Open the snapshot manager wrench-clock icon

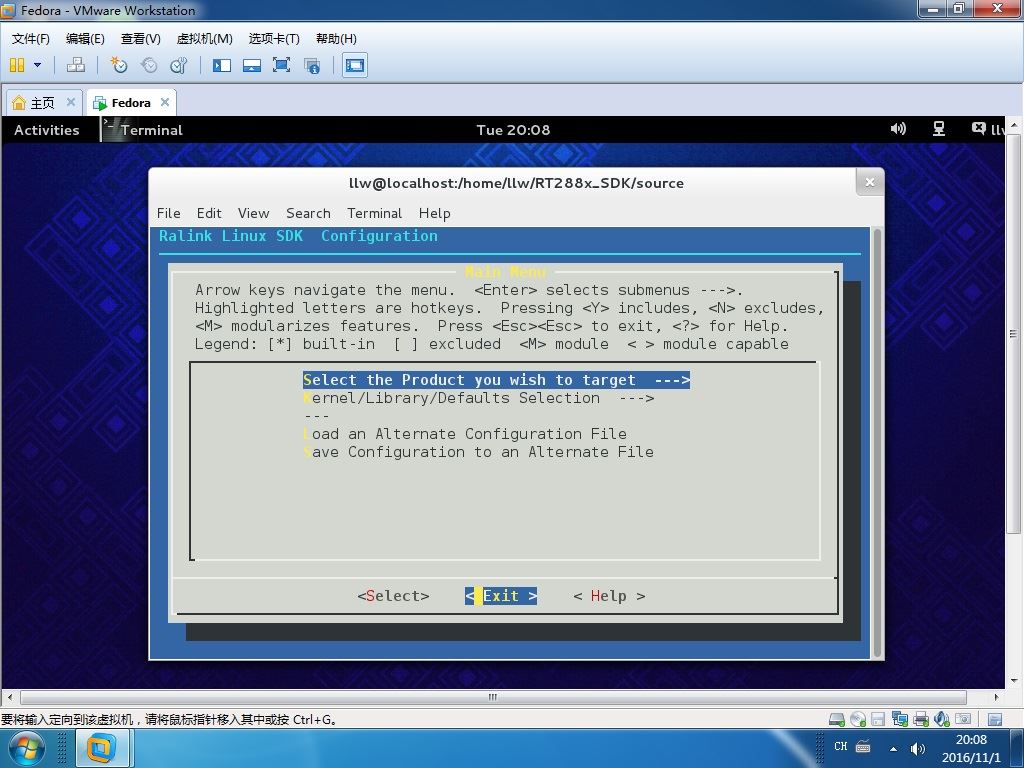point(178,65)
